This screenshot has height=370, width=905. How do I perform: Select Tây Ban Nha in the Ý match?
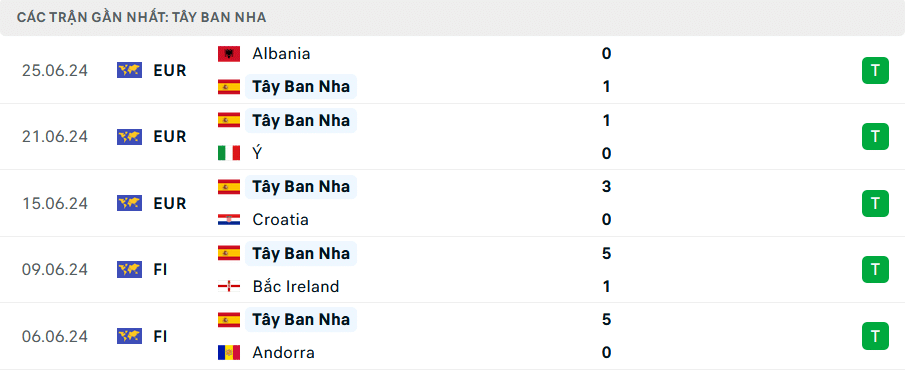301,120
